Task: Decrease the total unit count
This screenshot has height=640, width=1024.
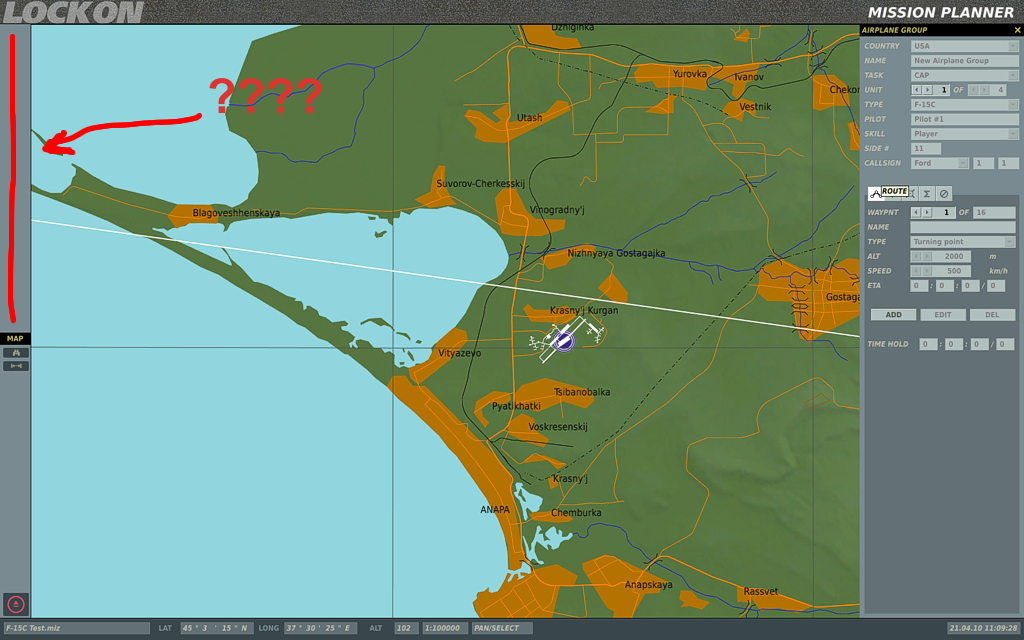Action: coord(974,89)
